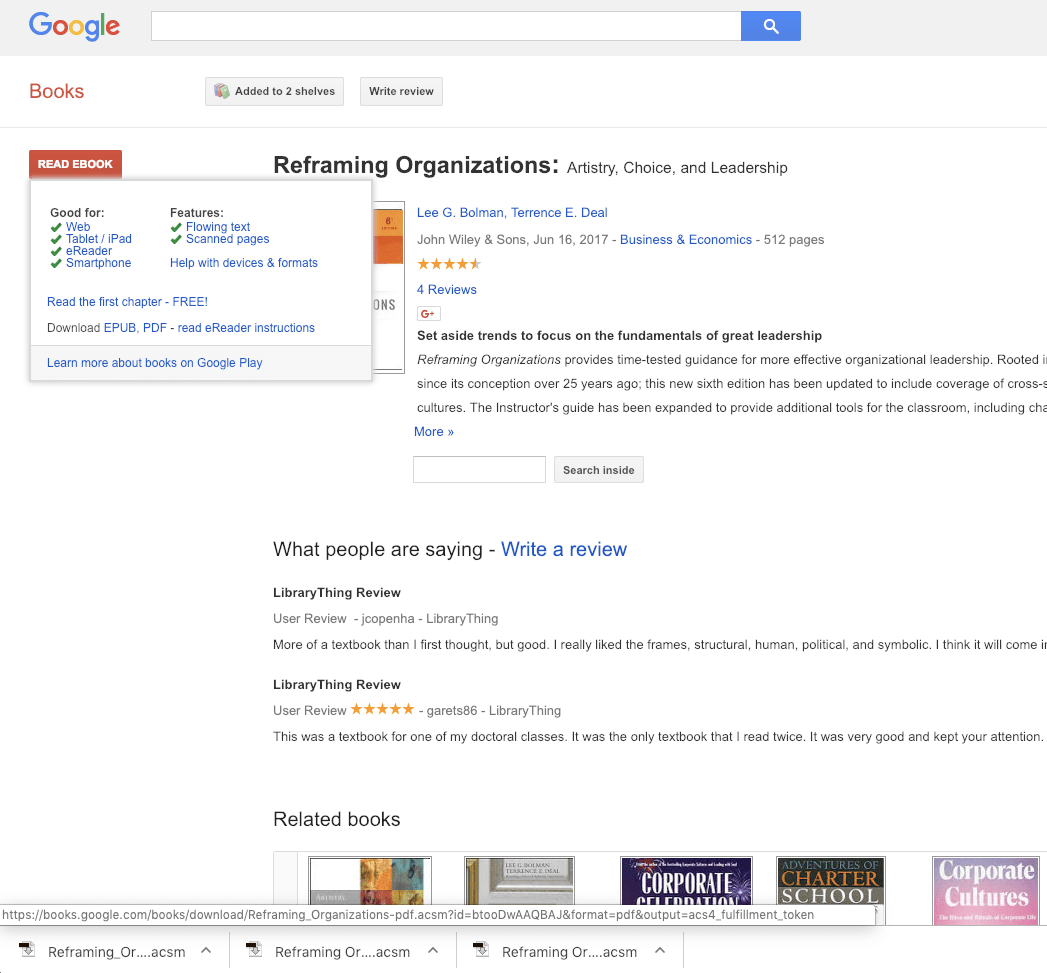Click garets86 review five-star rating
The width and height of the screenshot is (1047, 973).
[x=383, y=709]
